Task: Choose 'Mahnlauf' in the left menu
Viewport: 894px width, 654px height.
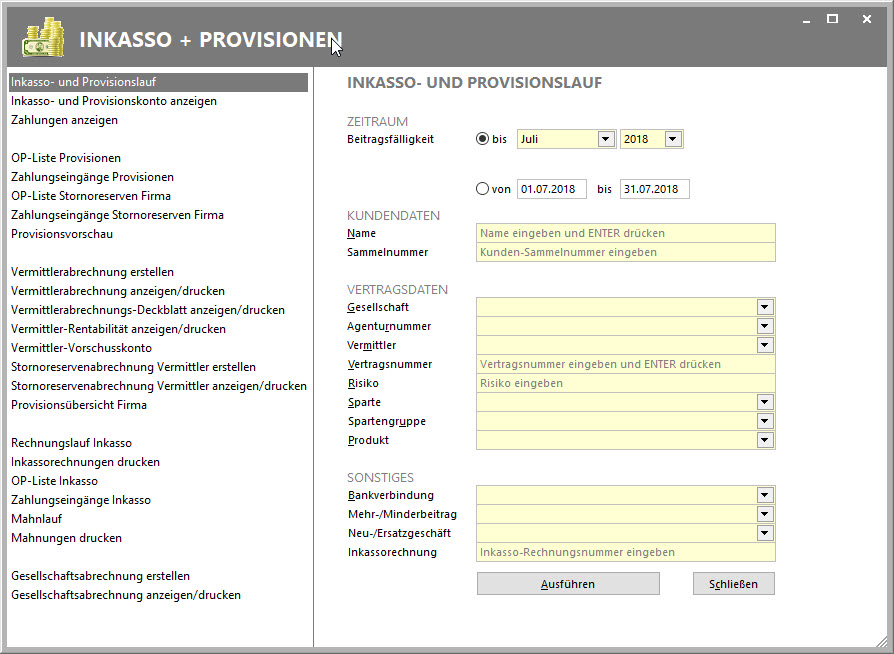Action: [35, 519]
